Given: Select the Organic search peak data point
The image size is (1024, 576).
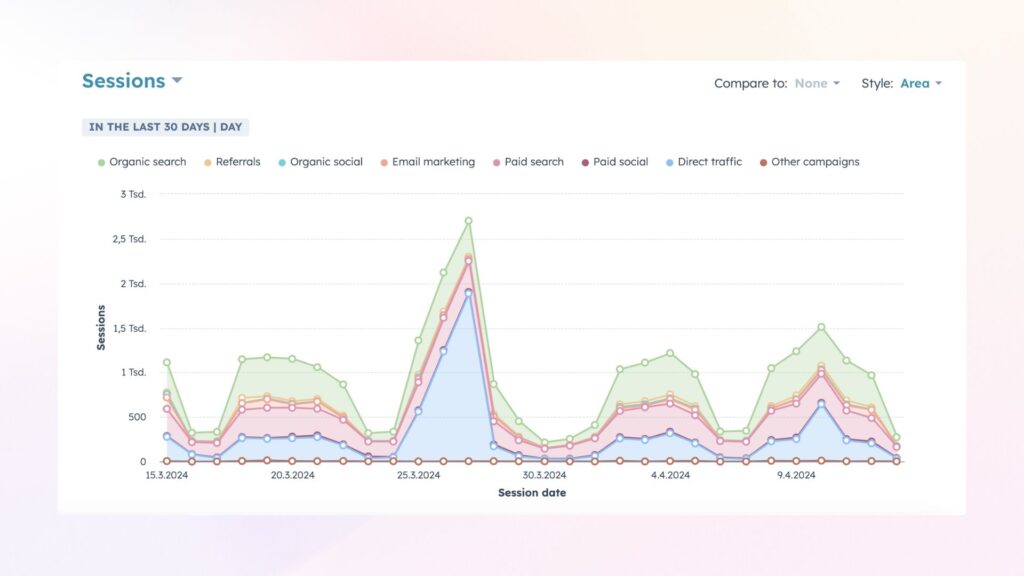Looking at the screenshot, I should click(468, 221).
